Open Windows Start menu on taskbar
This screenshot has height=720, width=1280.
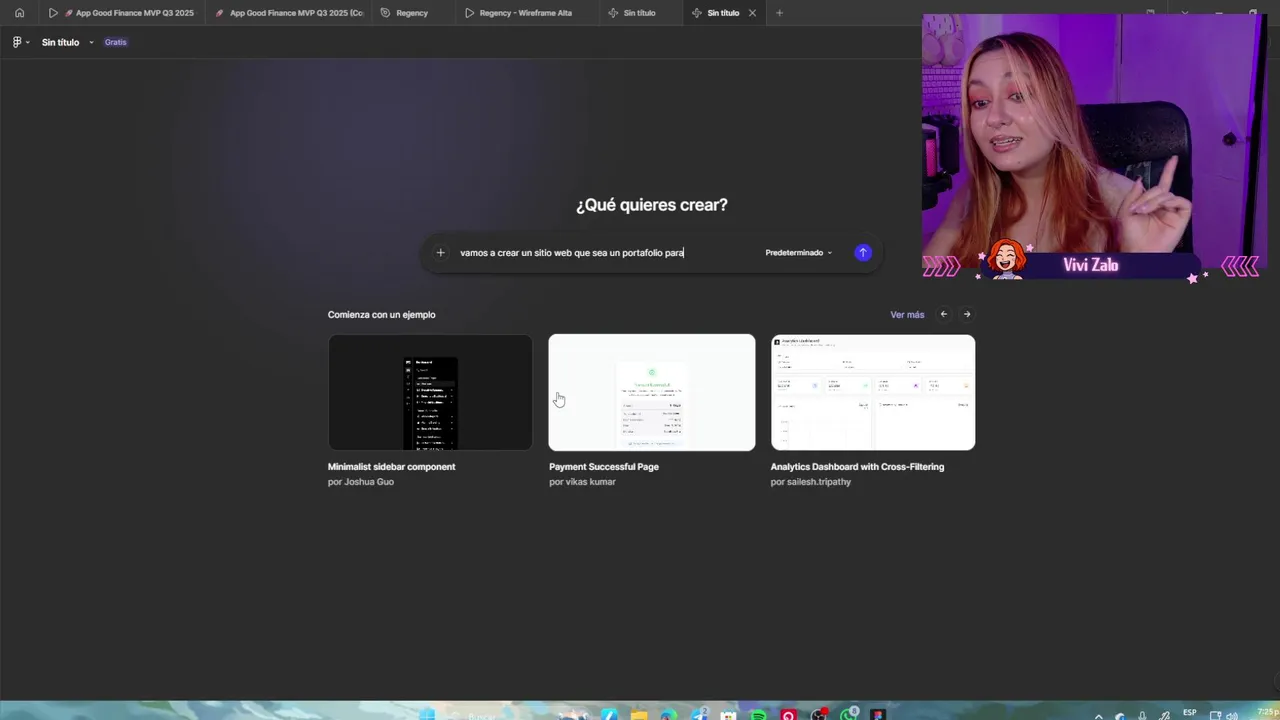click(428, 714)
